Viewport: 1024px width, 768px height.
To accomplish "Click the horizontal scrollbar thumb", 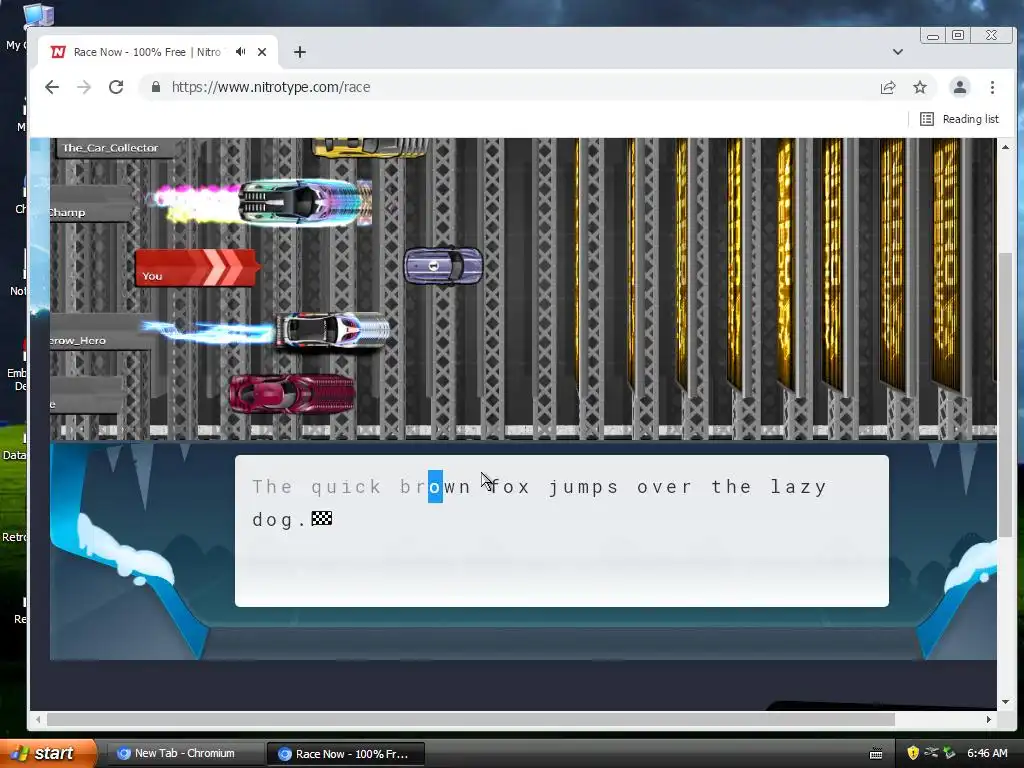I will 470,719.
